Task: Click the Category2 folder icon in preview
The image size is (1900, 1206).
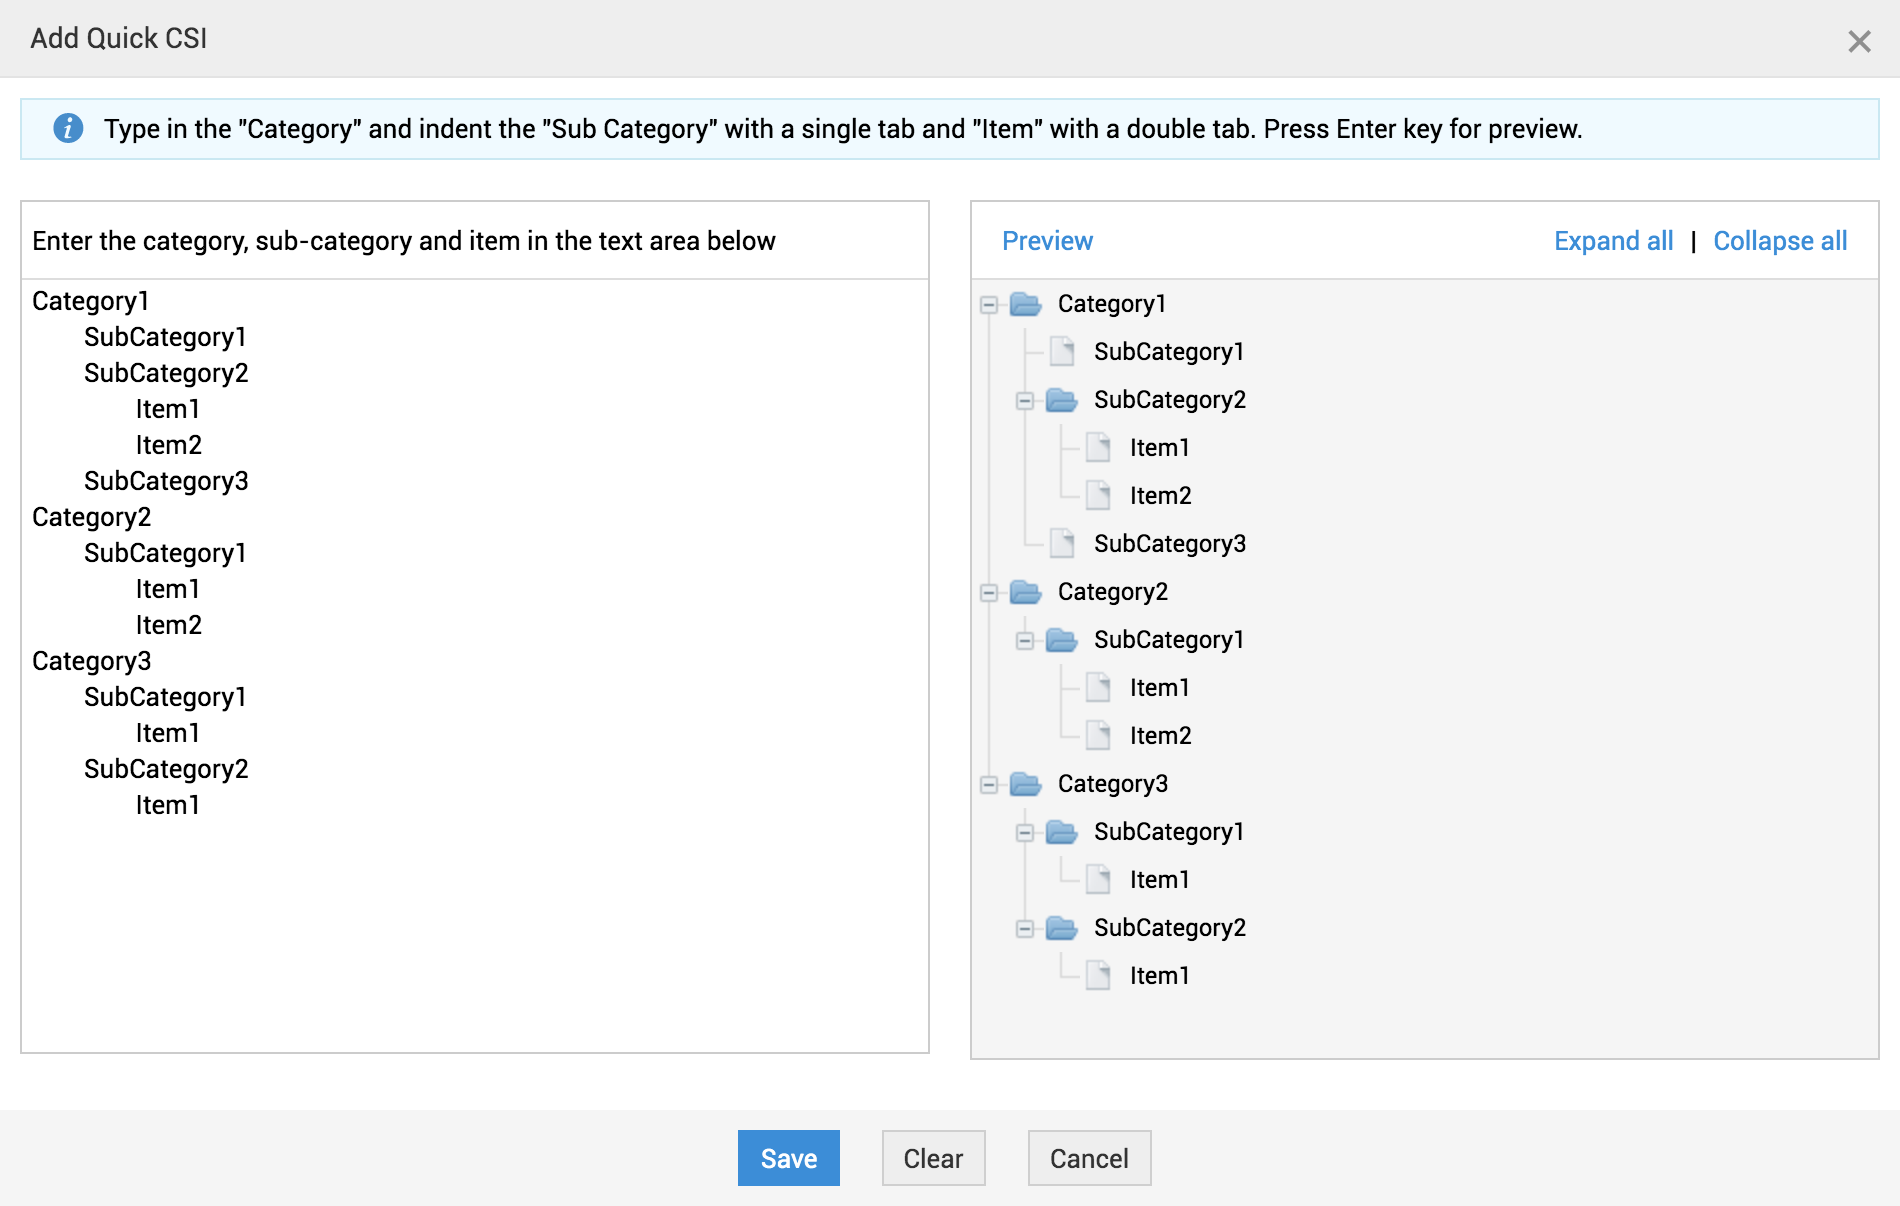Action: tap(1026, 592)
